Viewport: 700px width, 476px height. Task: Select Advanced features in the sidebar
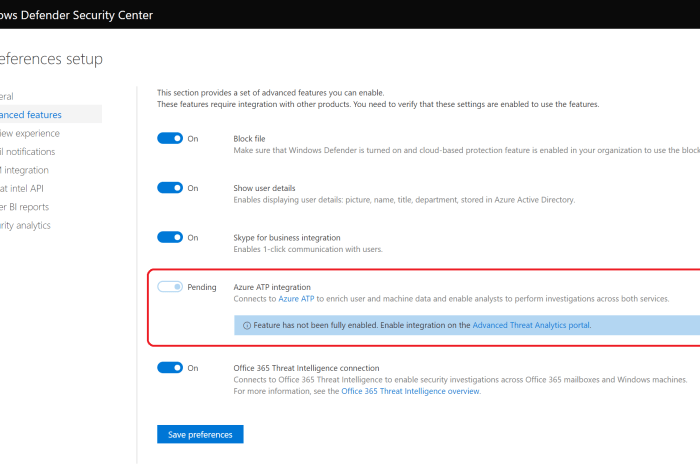32,115
